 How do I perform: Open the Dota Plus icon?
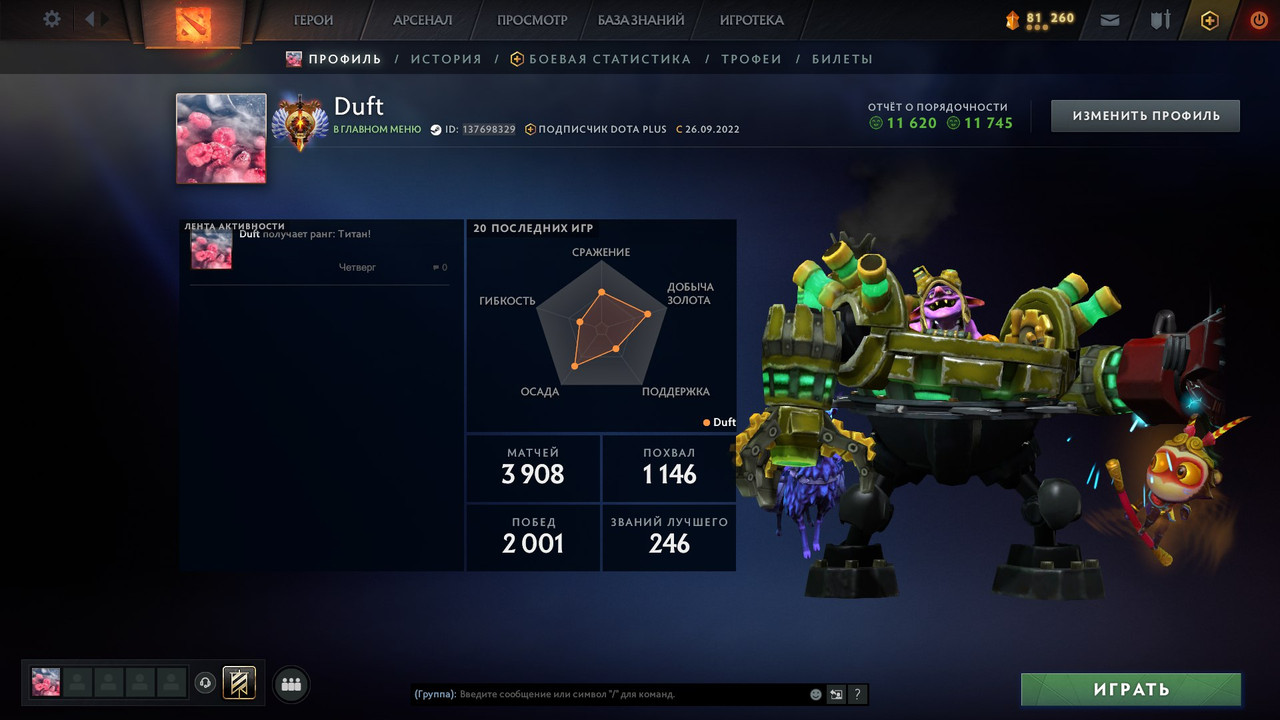[x=1210, y=20]
